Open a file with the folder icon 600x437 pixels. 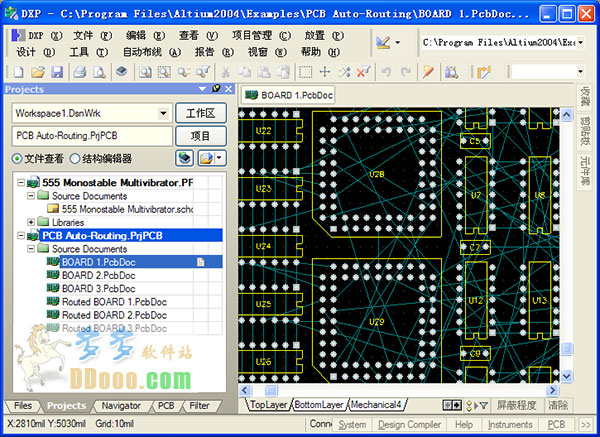[38, 72]
